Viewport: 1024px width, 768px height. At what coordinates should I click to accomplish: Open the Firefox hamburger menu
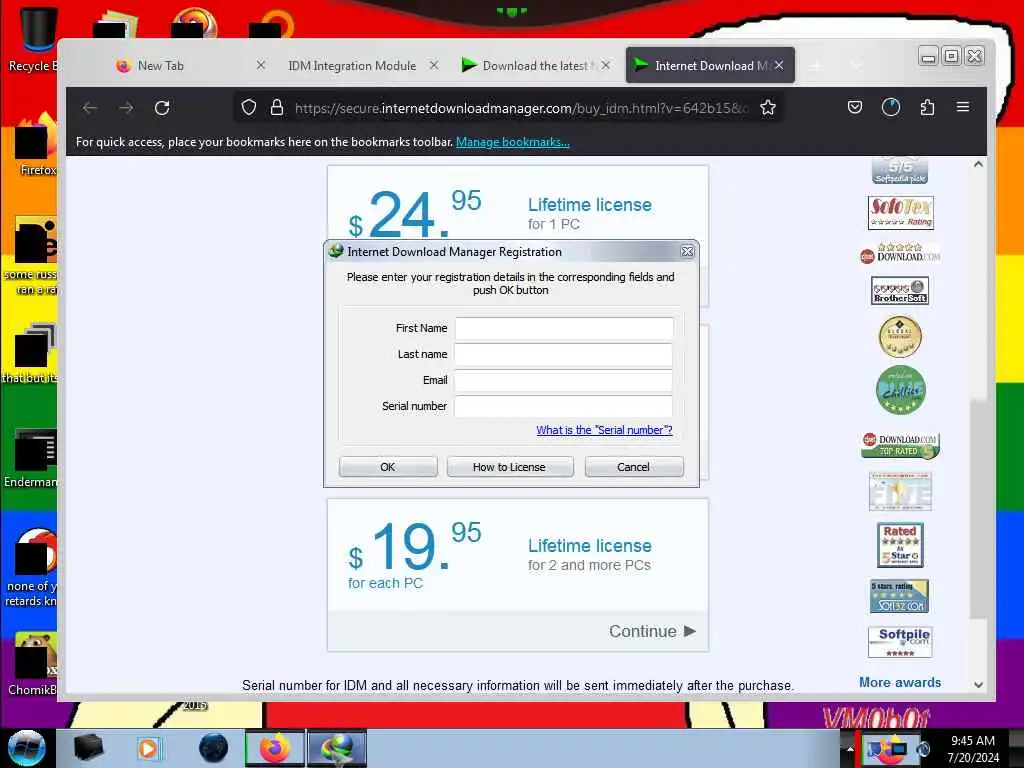(963, 107)
